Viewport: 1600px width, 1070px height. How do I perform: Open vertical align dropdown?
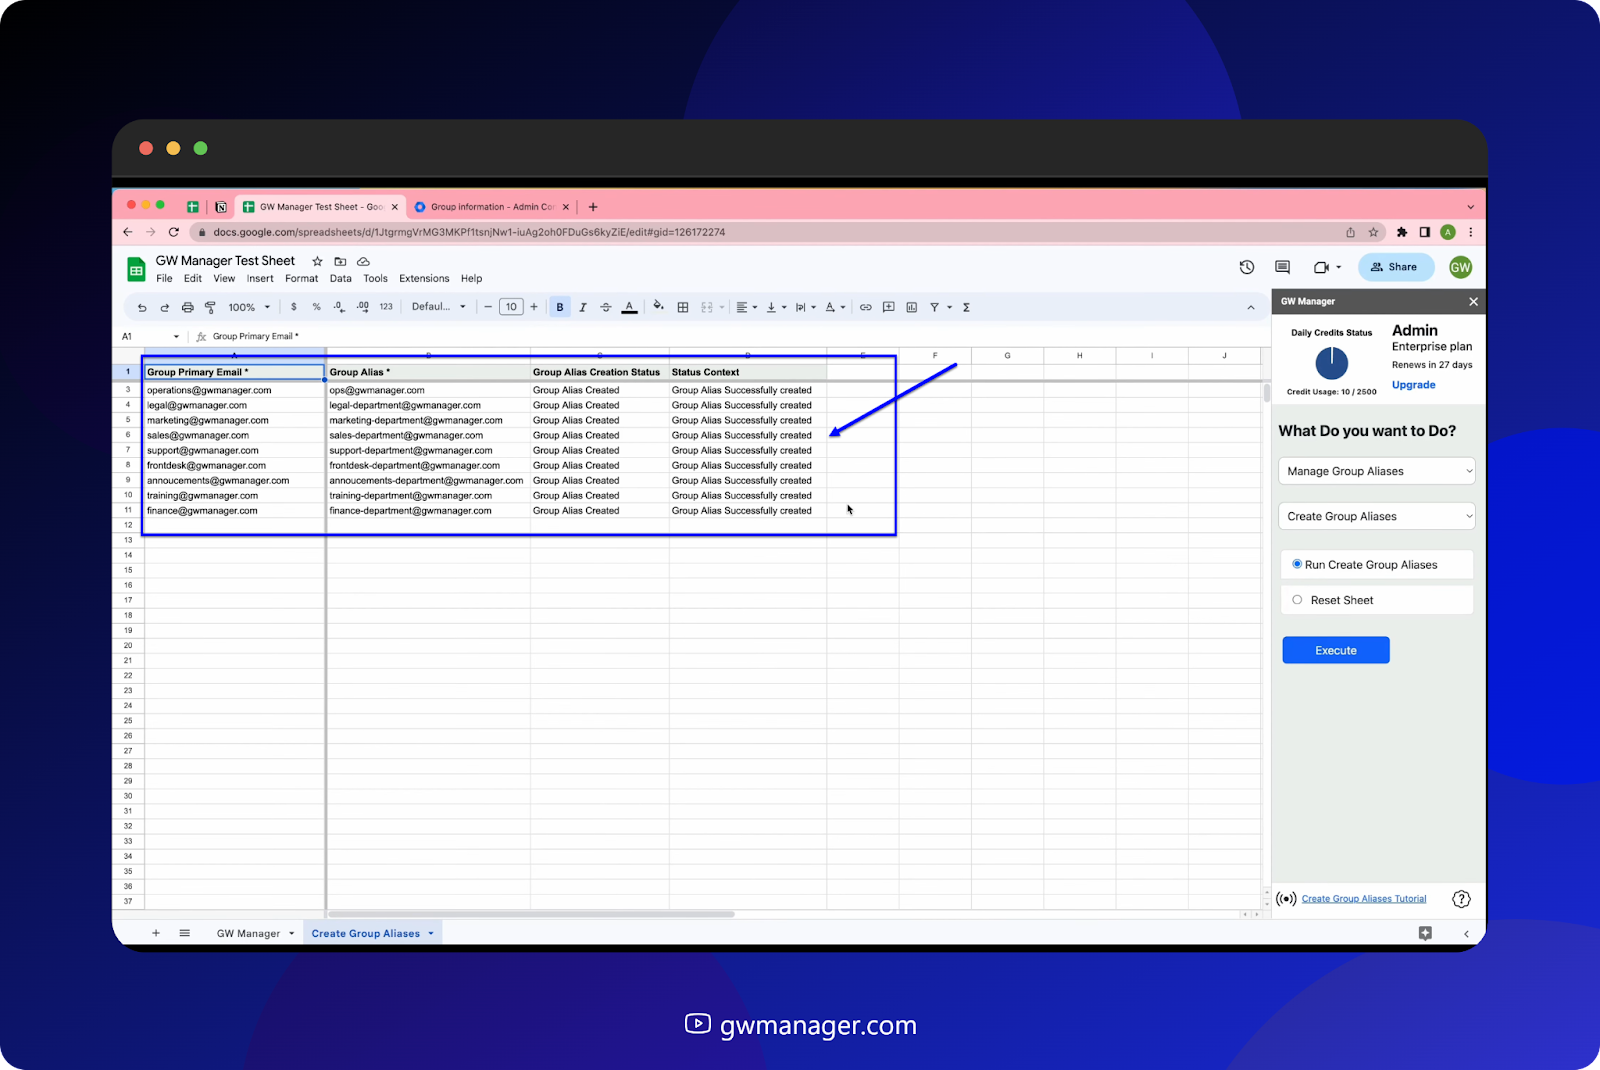tap(776, 307)
